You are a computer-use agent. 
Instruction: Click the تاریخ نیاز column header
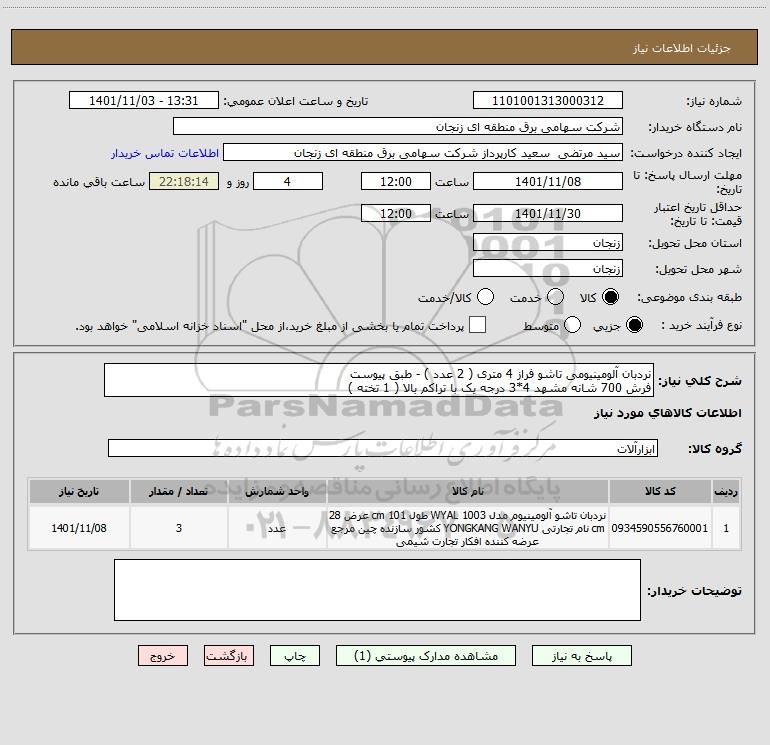point(79,491)
